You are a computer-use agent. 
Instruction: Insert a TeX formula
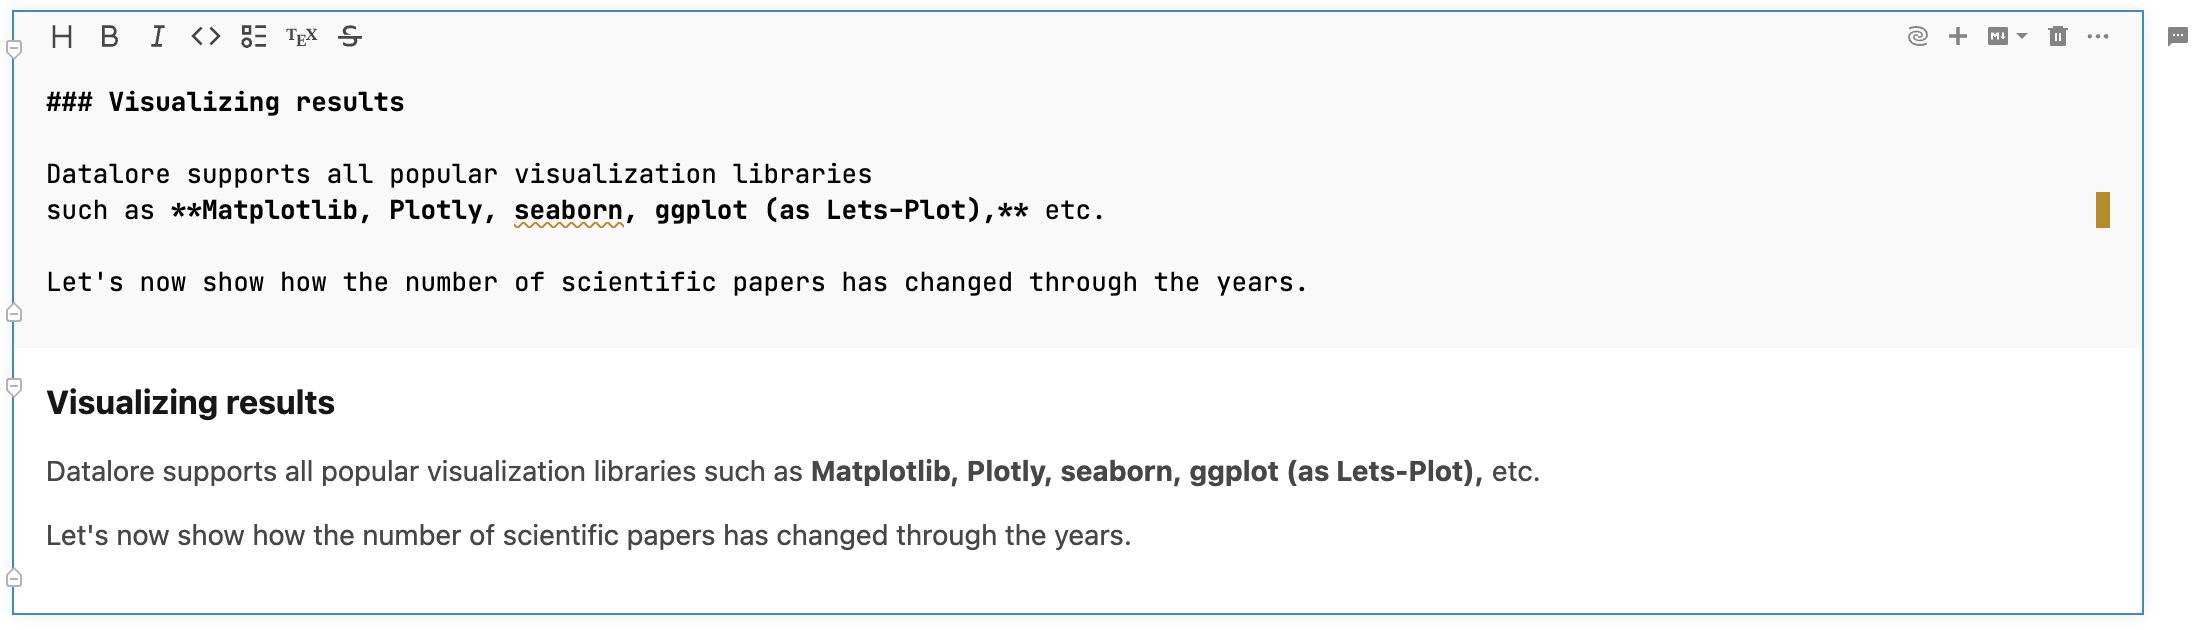[x=301, y=37]
